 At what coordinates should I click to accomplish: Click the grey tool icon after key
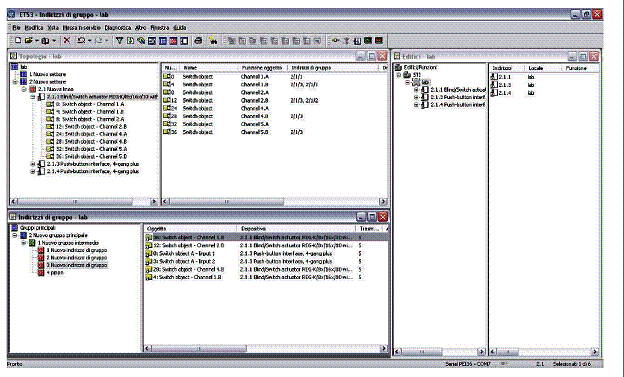[x=347, y=41]
